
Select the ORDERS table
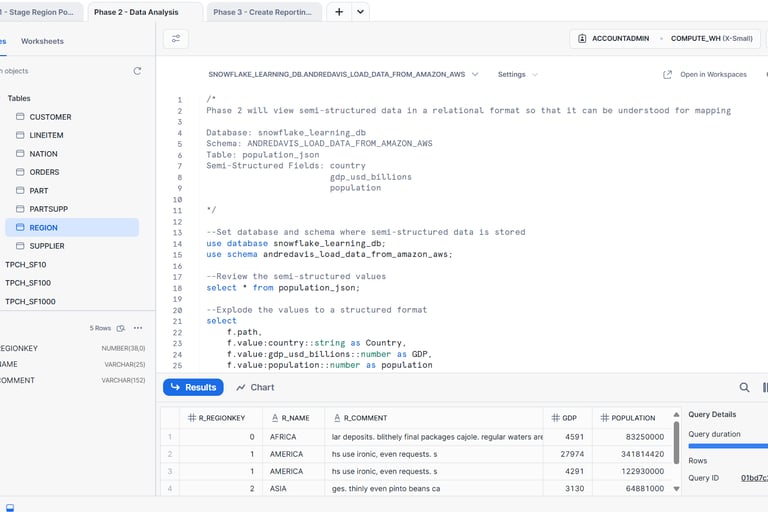point(44,172)
